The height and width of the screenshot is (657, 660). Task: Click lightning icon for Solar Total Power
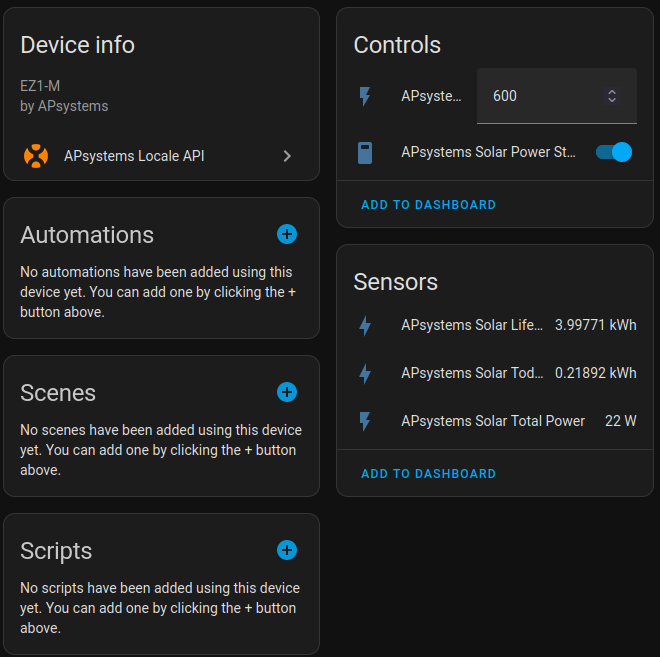(365, 421)
